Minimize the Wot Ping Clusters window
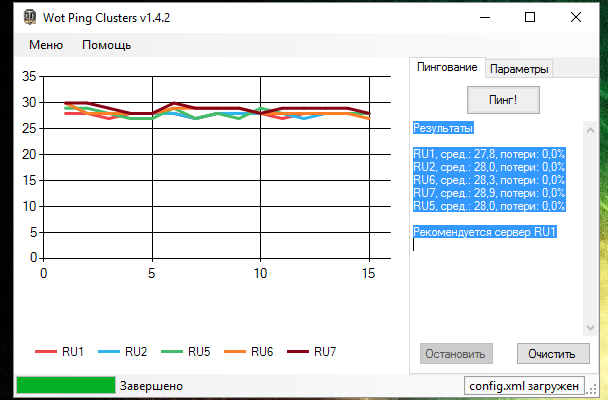 [485, 17]
